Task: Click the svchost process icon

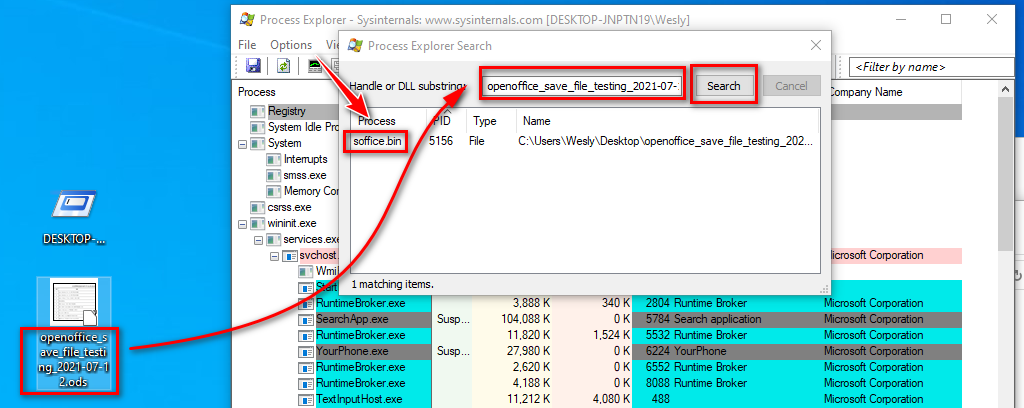Action: [x=289, y=255]
